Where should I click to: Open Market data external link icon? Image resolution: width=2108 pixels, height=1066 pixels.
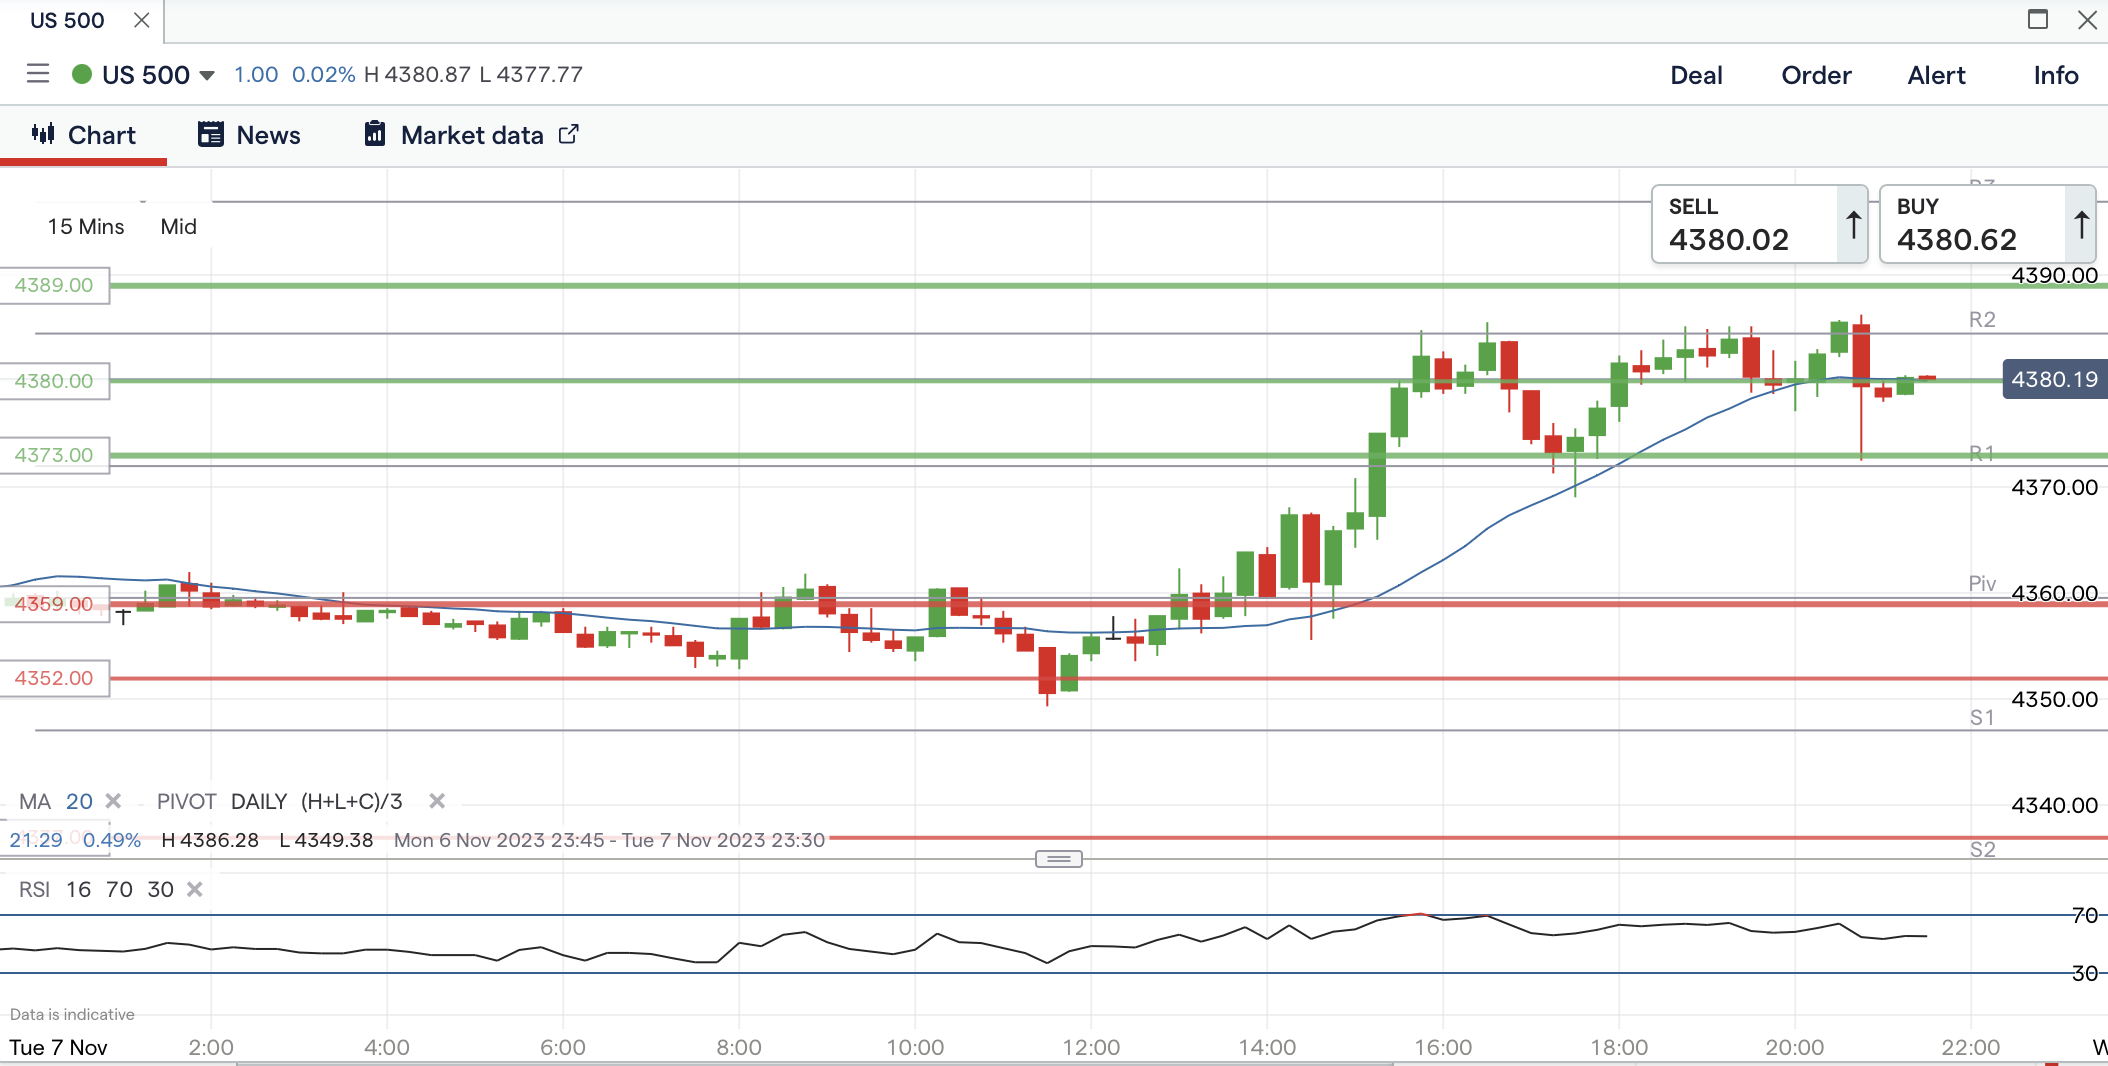pyautogui.click(x=569, y=134)
